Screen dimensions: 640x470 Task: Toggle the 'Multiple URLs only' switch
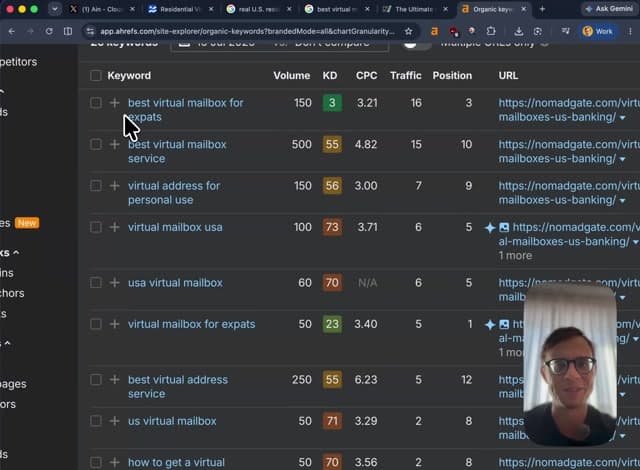416,44
